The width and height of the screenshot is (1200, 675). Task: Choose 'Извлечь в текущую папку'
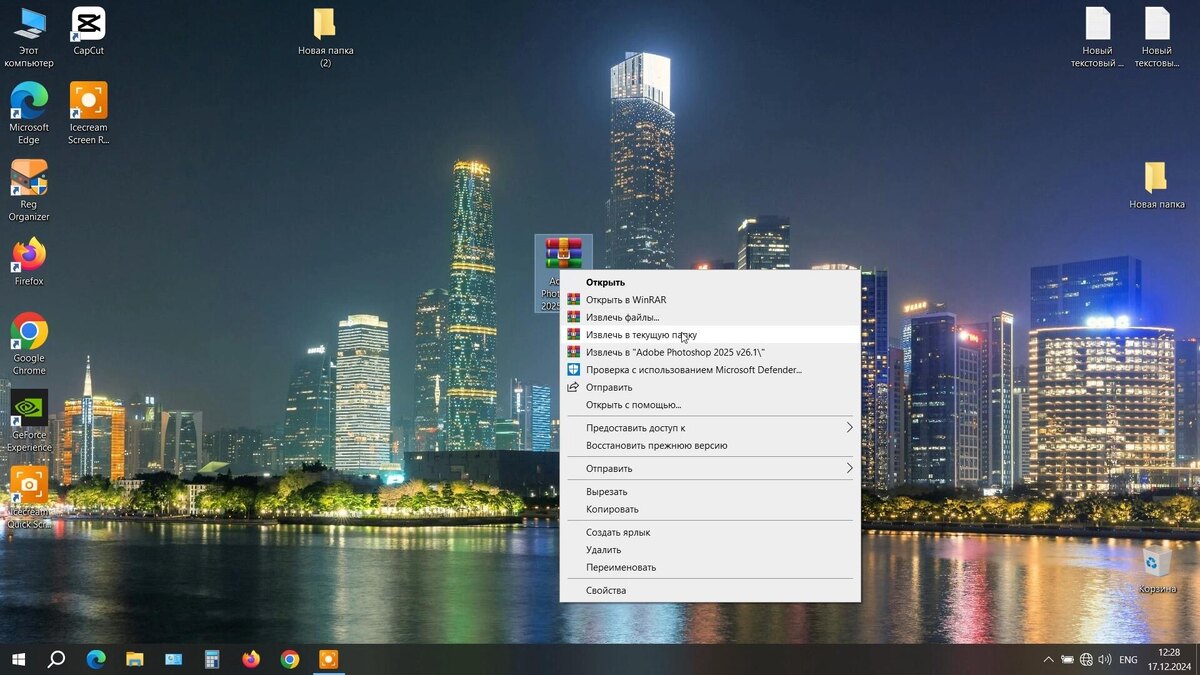(710, 335)
